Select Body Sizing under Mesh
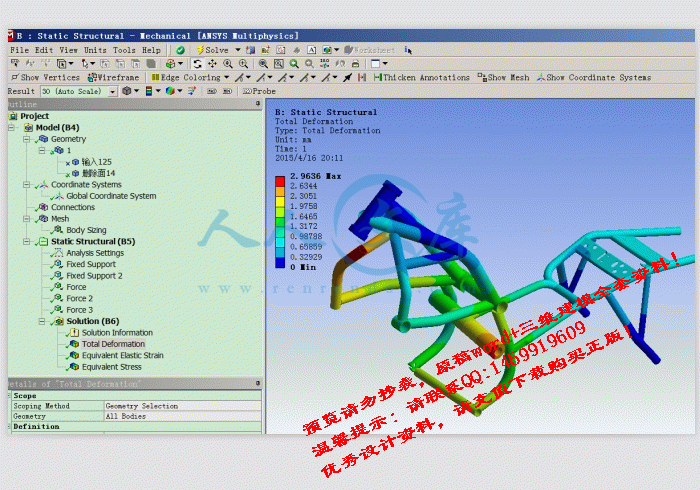 [86, 230]
